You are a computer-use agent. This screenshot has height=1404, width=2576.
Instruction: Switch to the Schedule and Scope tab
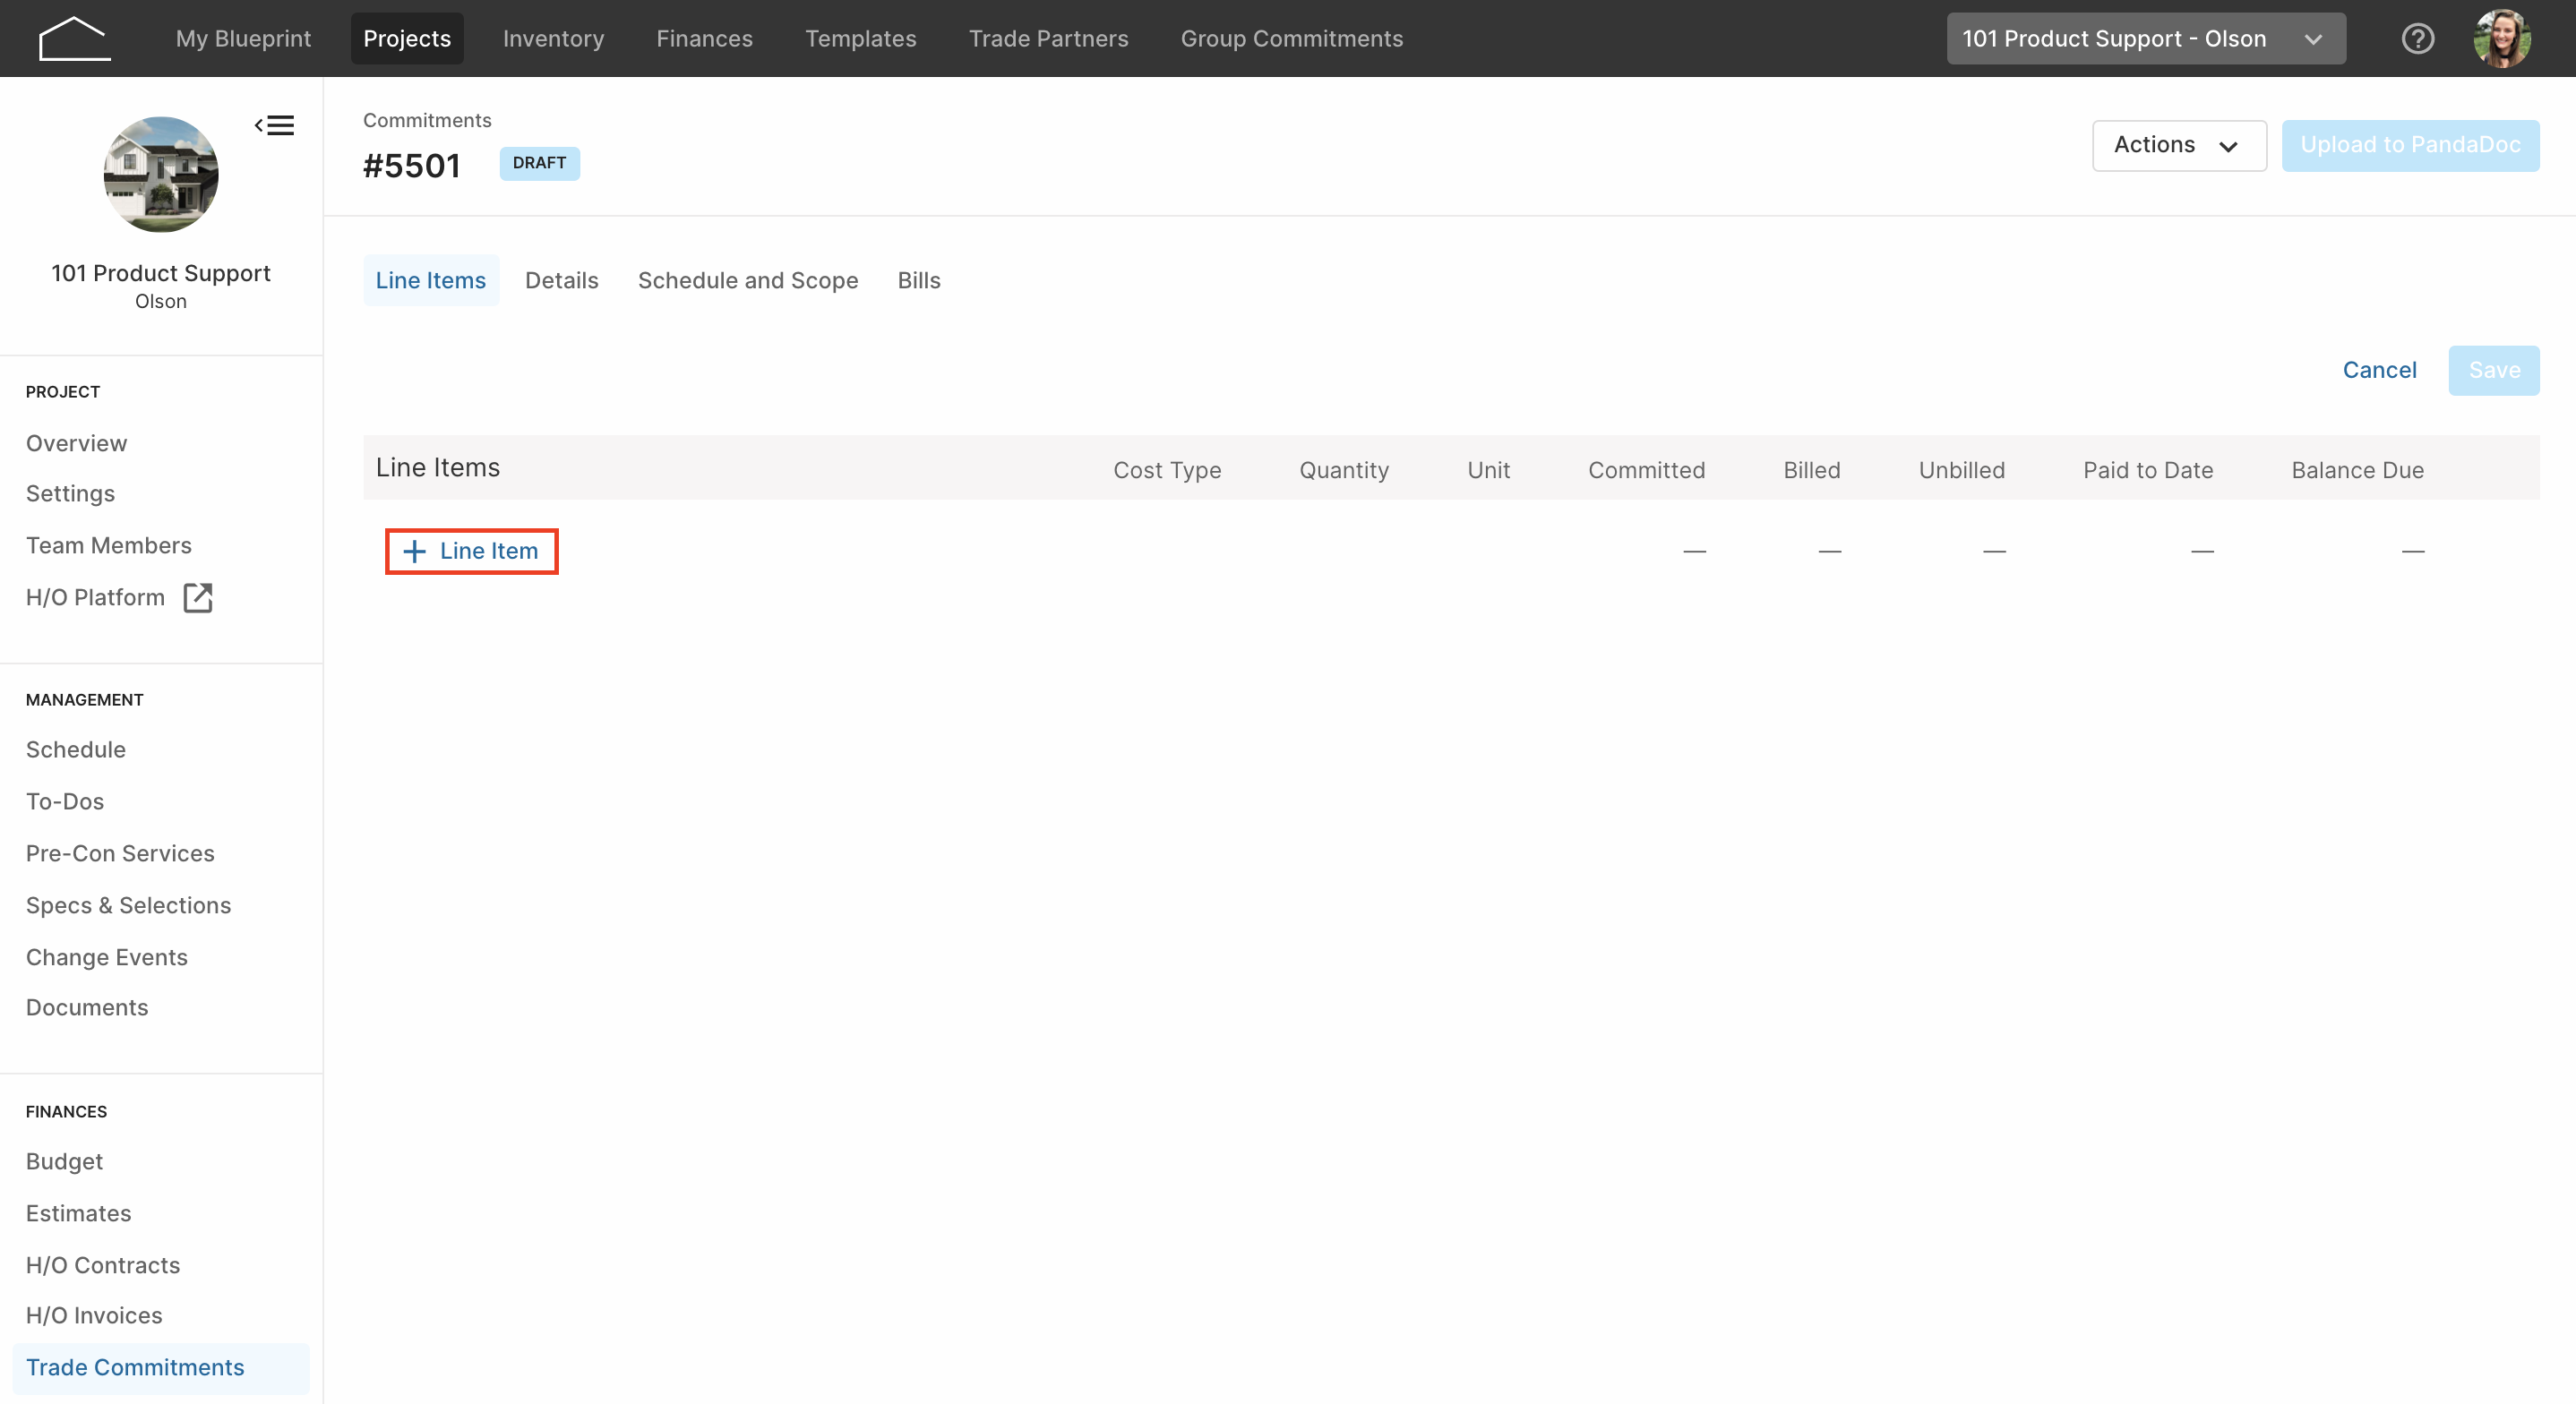click(x=748, y=280)
